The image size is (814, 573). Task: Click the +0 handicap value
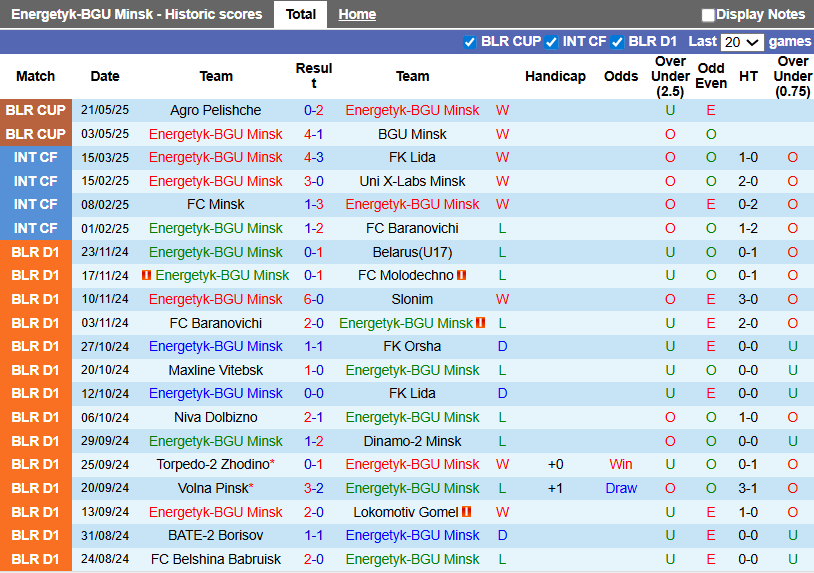555,464
